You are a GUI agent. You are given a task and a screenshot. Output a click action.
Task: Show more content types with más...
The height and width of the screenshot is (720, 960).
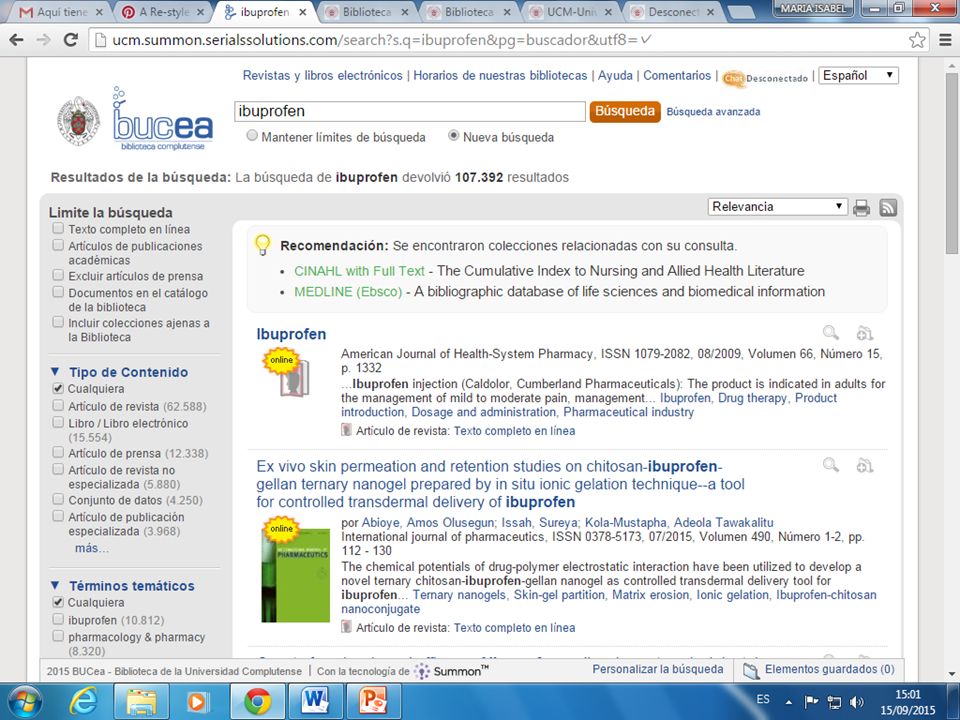coord(91,549)
